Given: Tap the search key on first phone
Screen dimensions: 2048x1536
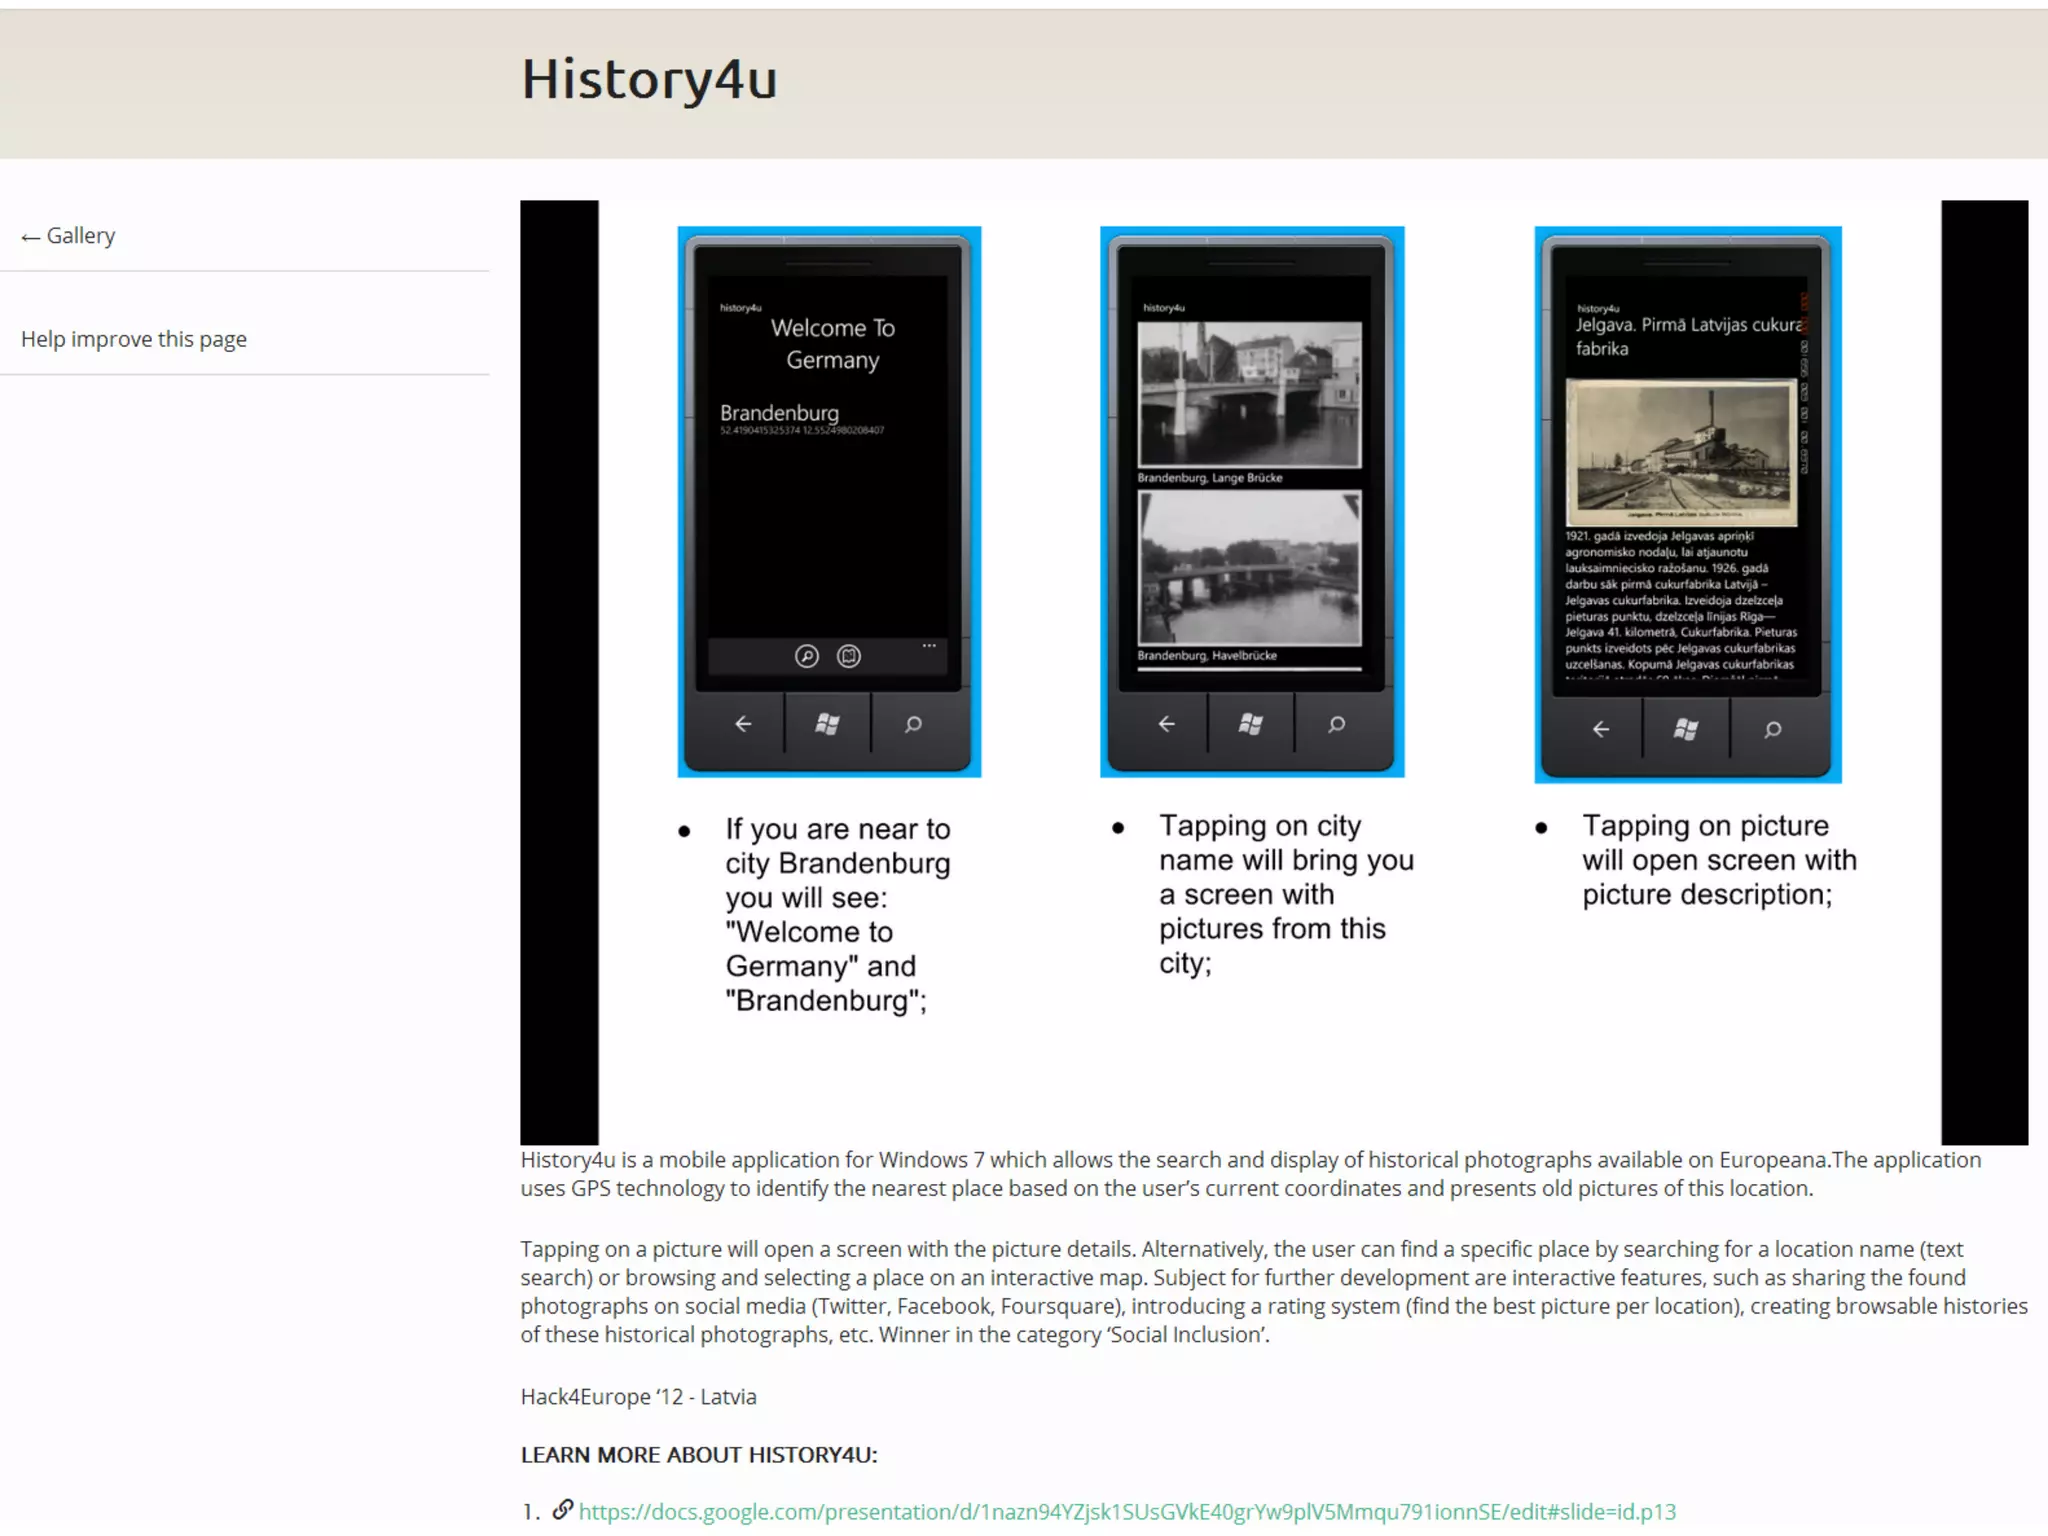Looking at the screenshot, I should point(913,724).
